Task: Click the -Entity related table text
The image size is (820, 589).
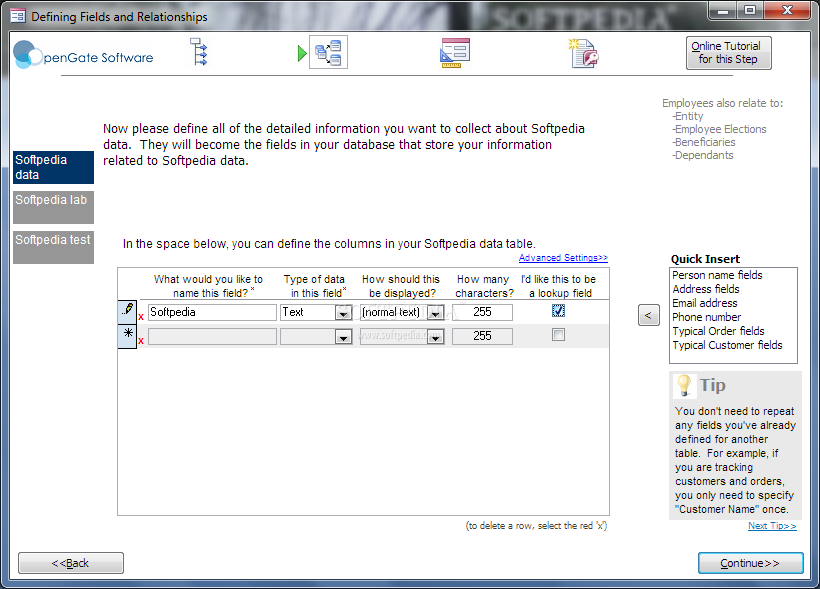Action: click(688, 116)
